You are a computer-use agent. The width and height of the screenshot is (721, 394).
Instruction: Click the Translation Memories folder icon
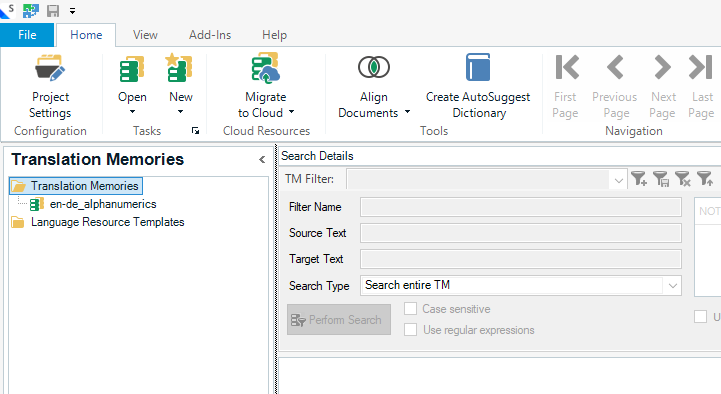tap(19, 186)
